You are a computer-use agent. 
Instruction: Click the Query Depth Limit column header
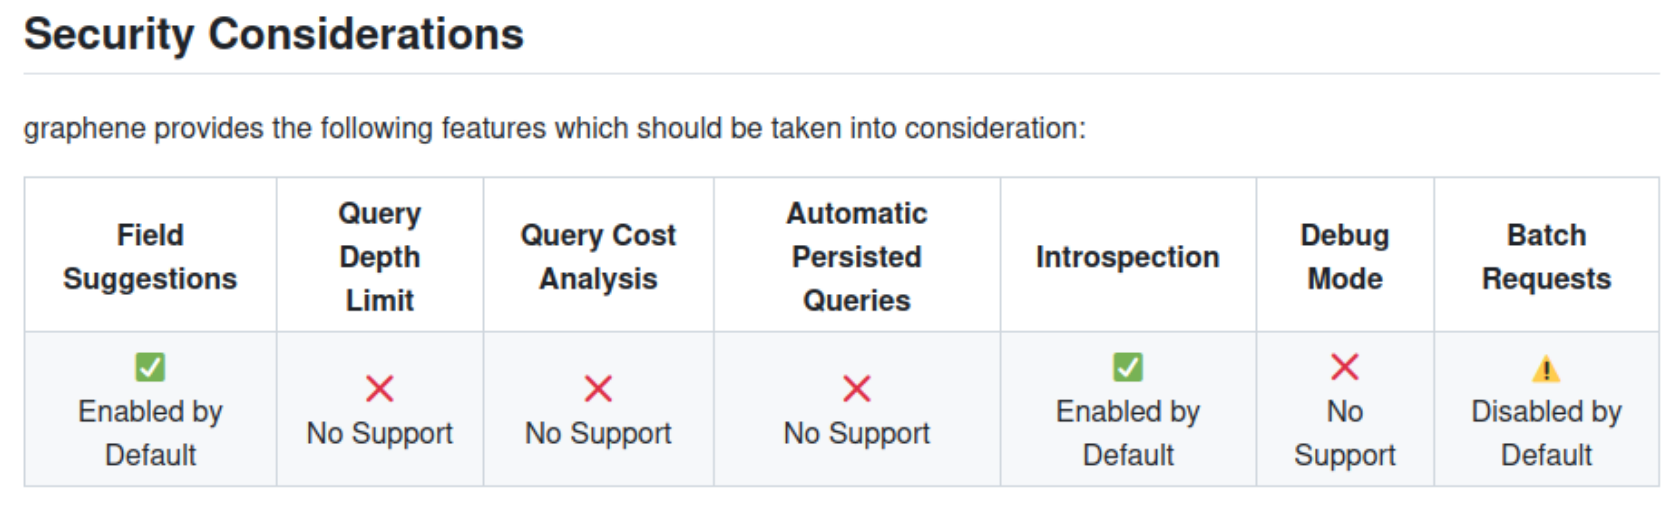(380, 257)
